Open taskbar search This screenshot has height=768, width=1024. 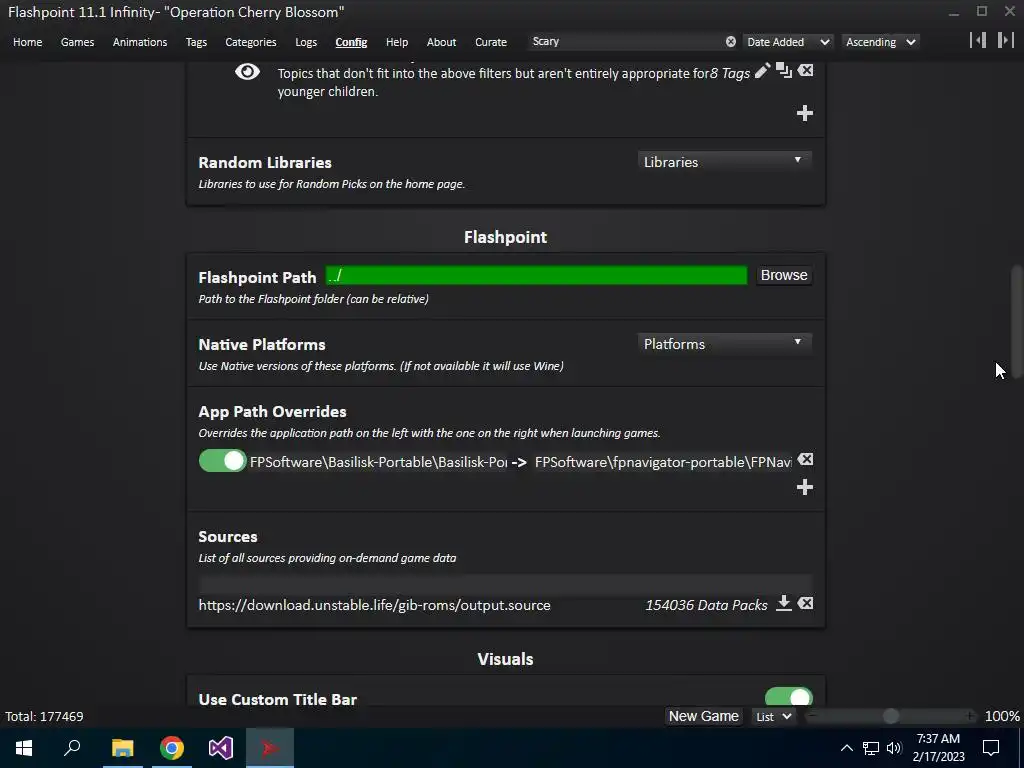(72, 748)
